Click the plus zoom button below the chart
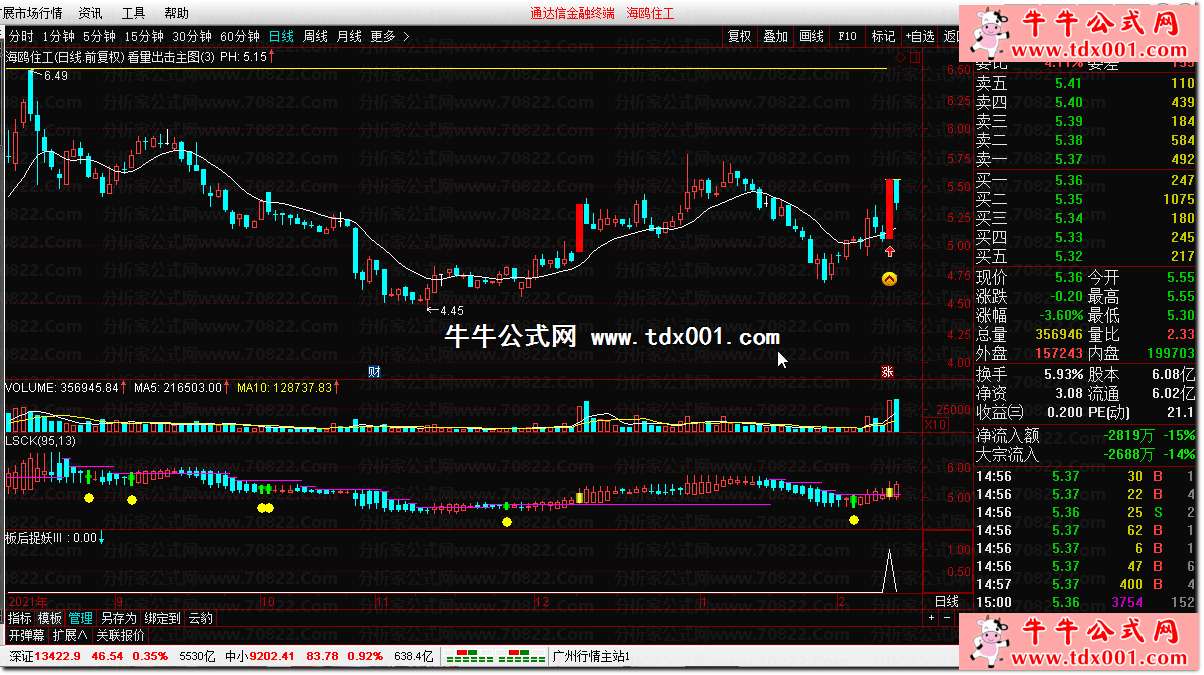The image size is (1204, 675). pos(931,618)
